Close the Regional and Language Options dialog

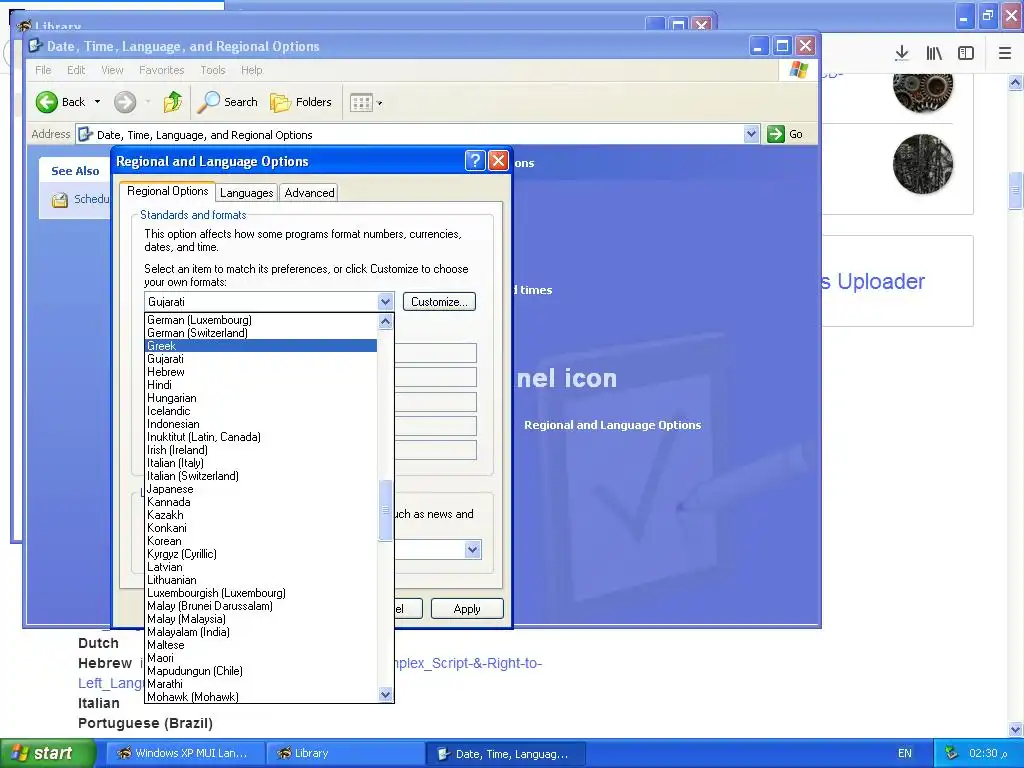pos(498,161)
